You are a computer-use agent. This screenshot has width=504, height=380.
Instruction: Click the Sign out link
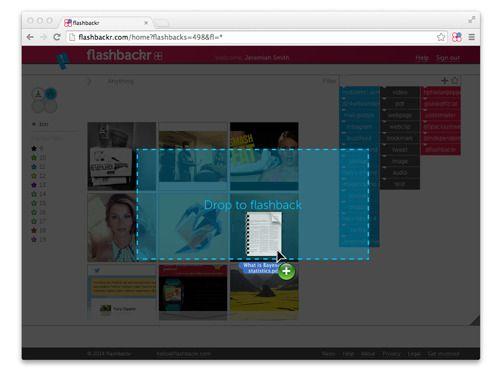[448, 58]
